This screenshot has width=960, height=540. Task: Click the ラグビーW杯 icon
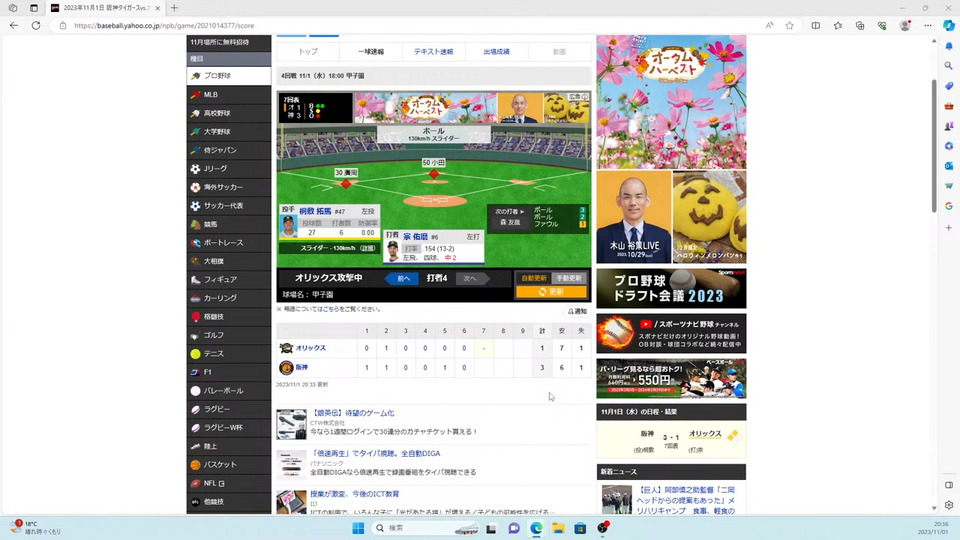click(195, 427)
